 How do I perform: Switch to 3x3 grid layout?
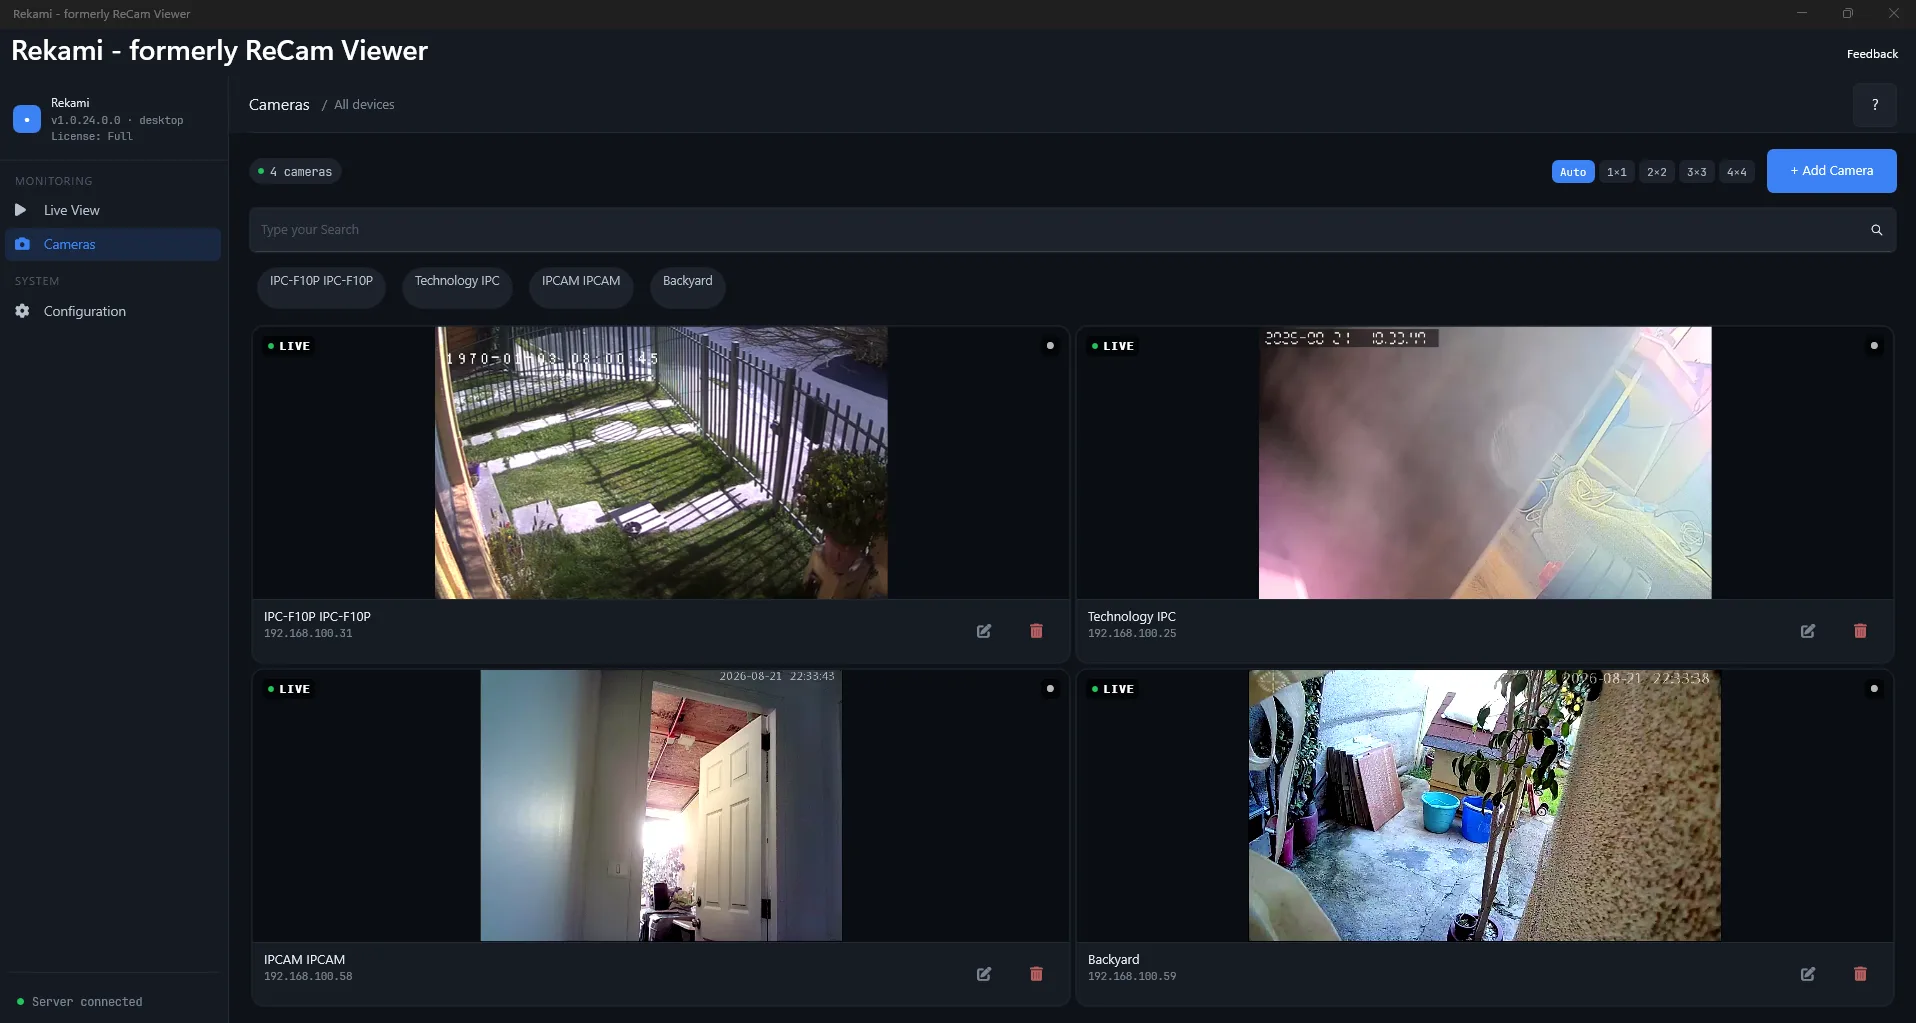1697,172
